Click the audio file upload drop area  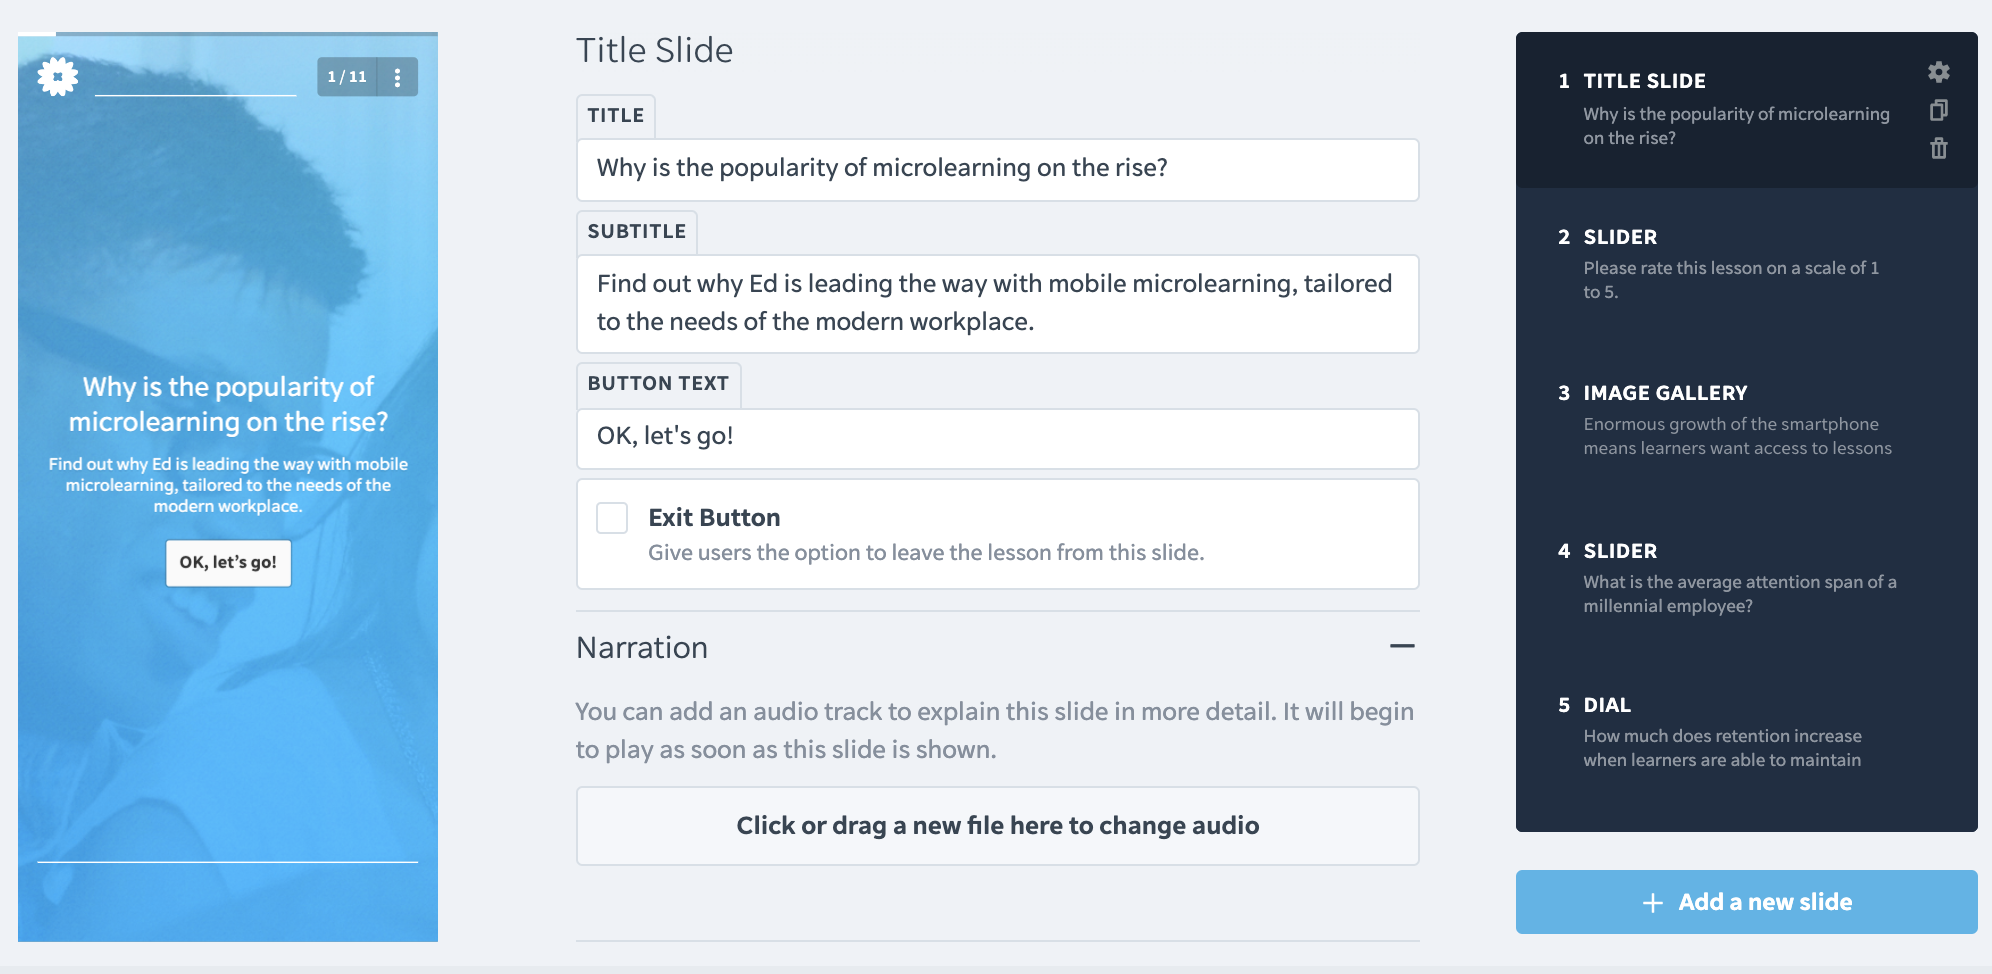pos(997,826)
